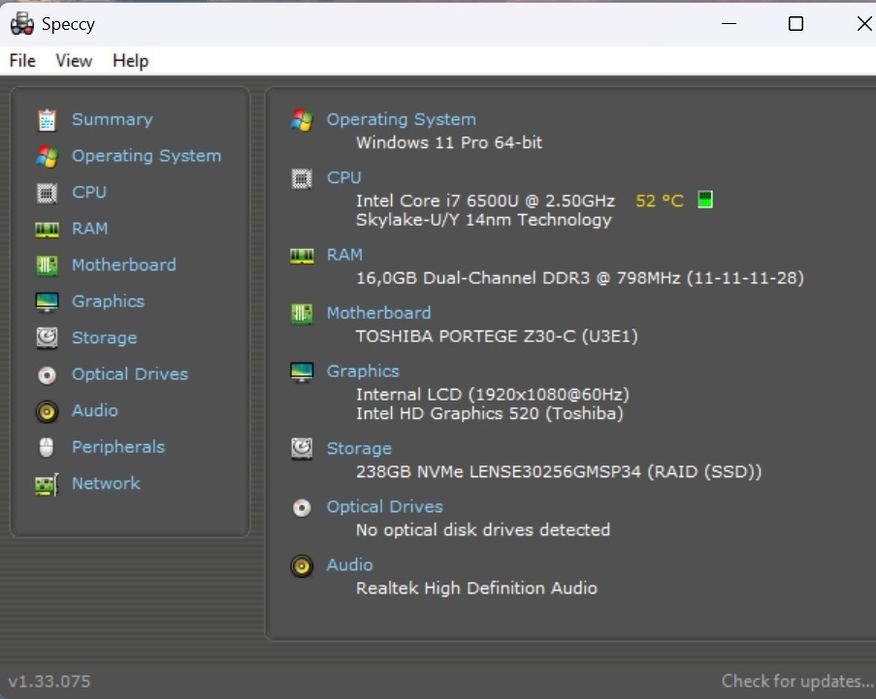Click Windows 11 Pro 64-bit text
The height and width of the screenshot is (699, 876).
click(449, 142)
